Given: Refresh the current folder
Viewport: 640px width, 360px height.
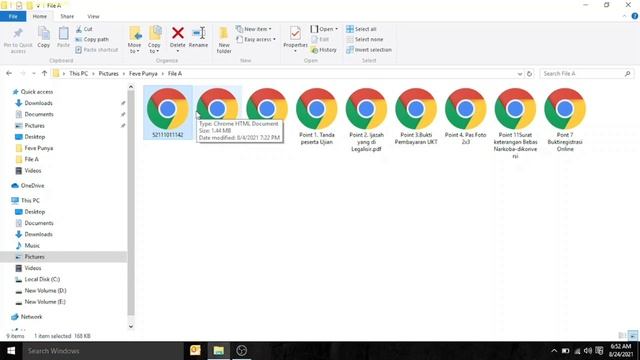Looking at the screenshot, I should [x=529, y=74].
